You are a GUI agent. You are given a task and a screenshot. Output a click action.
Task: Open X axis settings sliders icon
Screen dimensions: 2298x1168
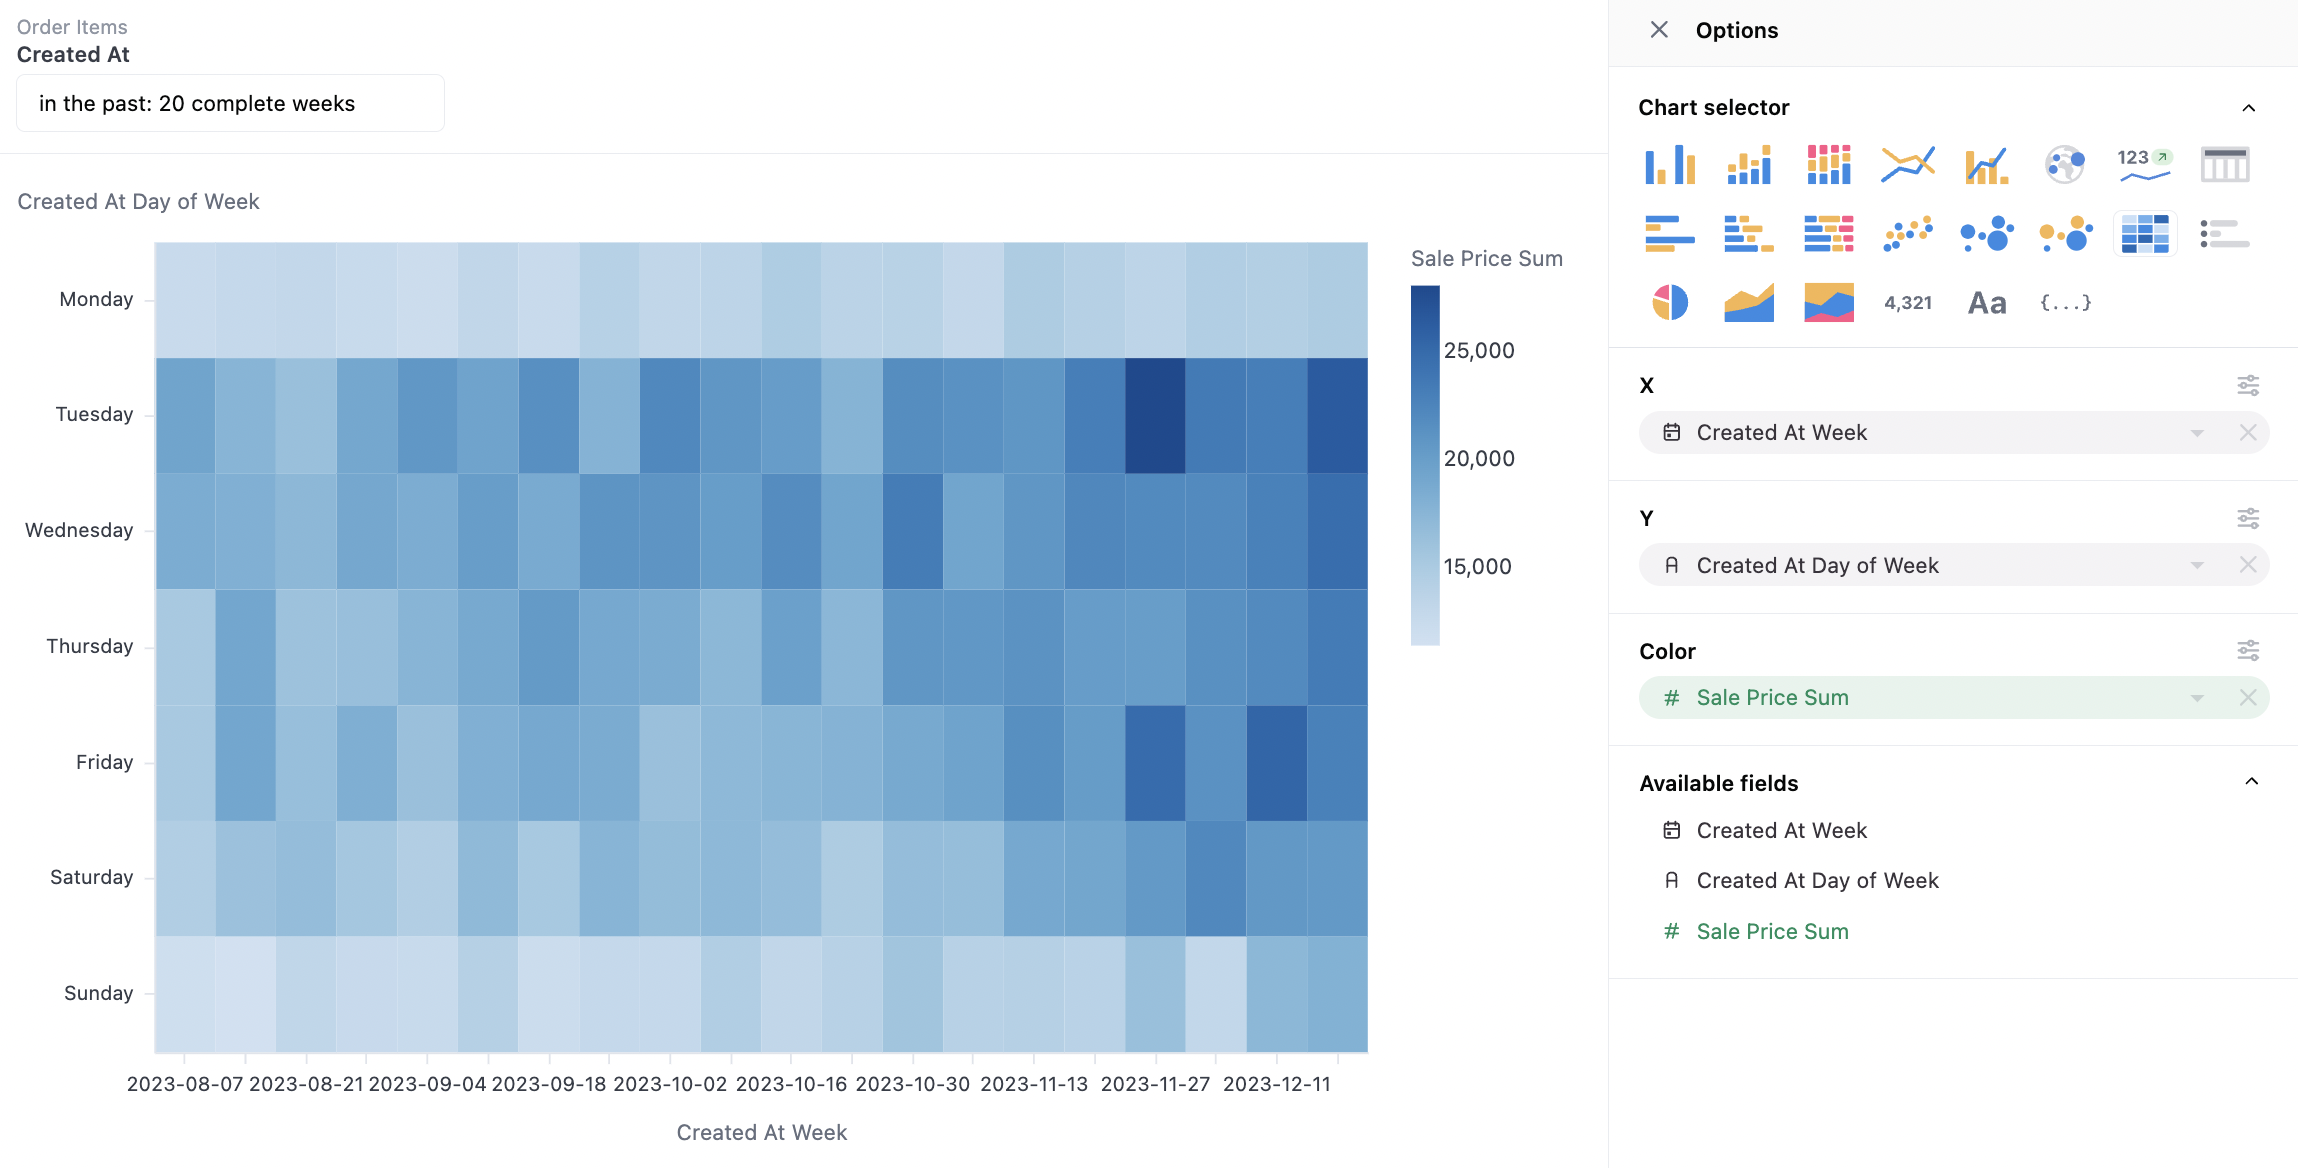(2248, 385)
